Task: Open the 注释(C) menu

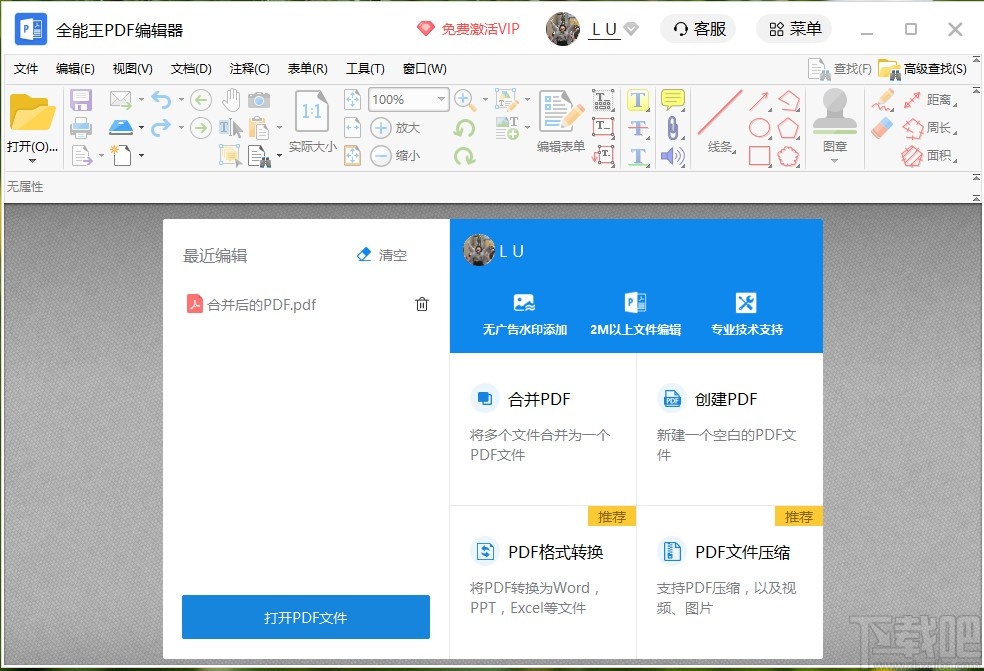Action: [x=249, y=68]
